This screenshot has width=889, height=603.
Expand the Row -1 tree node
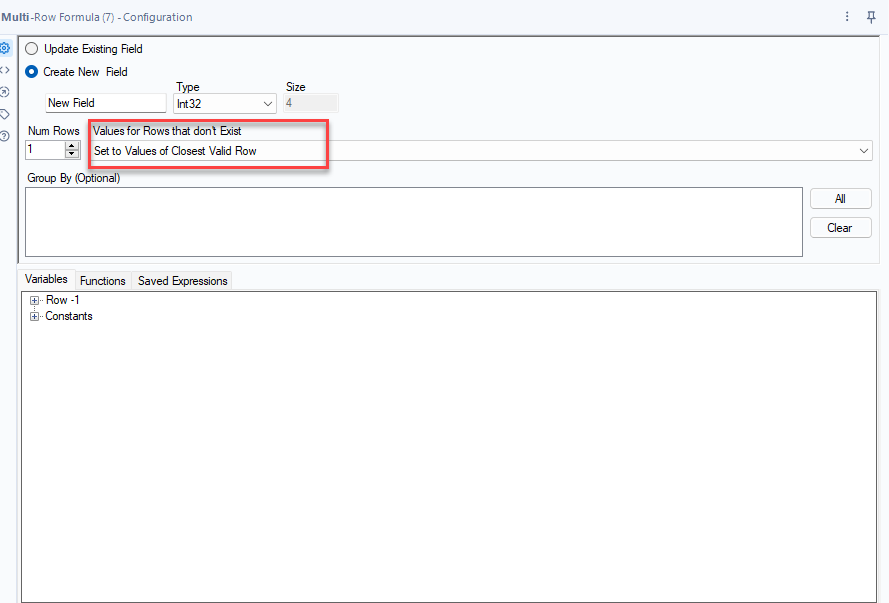click(x=34, y=299)
